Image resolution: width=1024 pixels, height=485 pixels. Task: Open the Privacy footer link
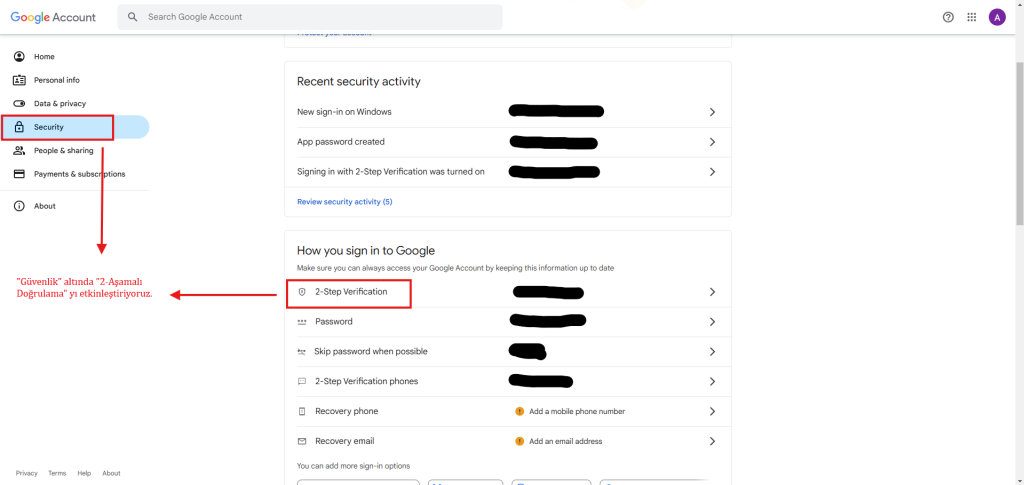coord(26,473)
